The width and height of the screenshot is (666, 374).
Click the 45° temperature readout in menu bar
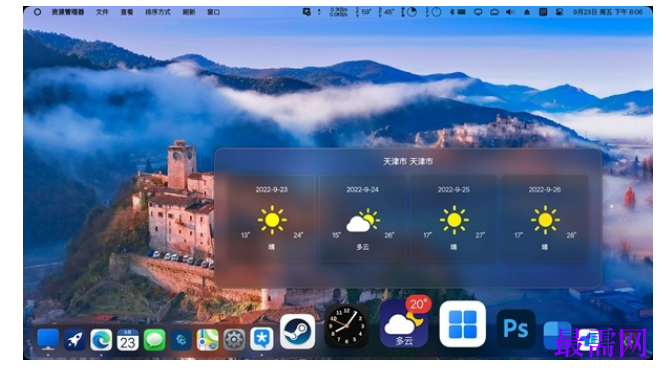[389, 12]
